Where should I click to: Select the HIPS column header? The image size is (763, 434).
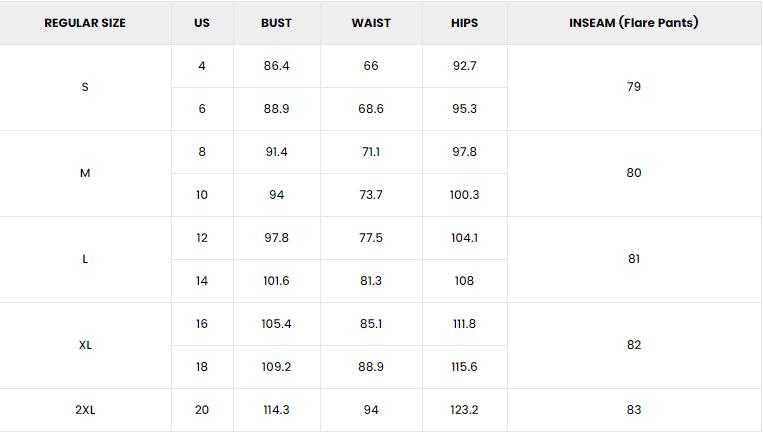pos(464,23)
